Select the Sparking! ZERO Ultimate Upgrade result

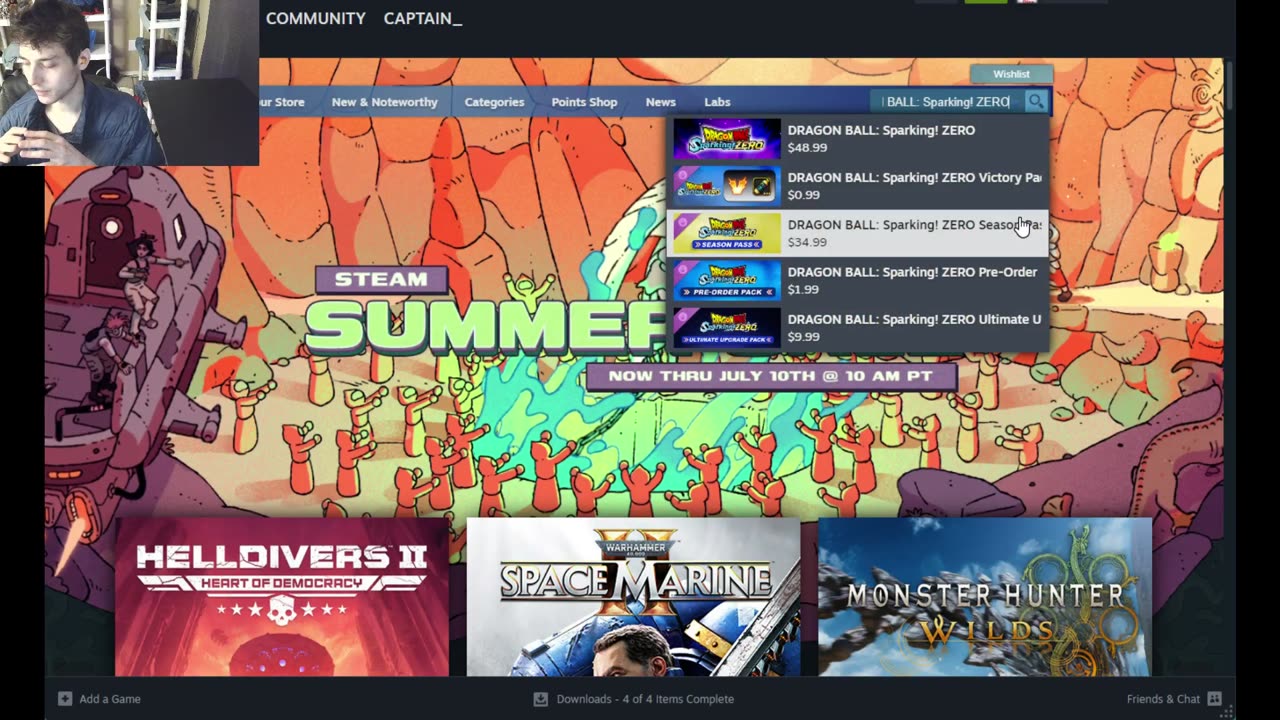(x=858, y=327)
